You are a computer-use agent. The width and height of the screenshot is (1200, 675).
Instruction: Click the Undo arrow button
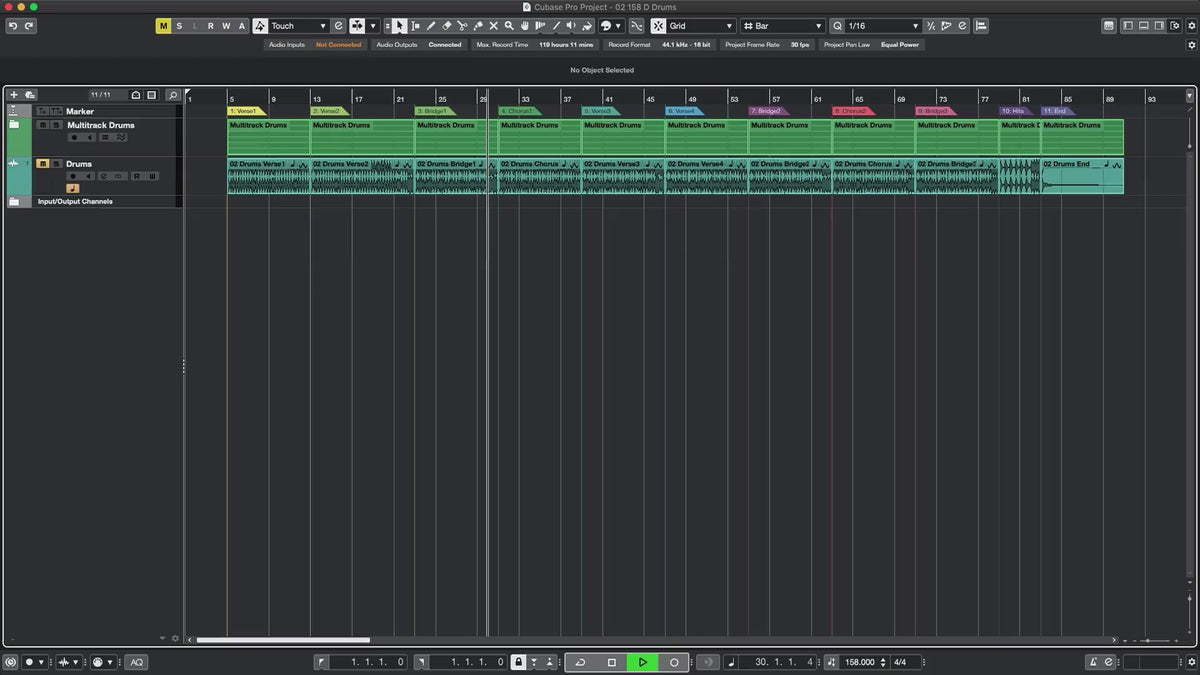13,26
